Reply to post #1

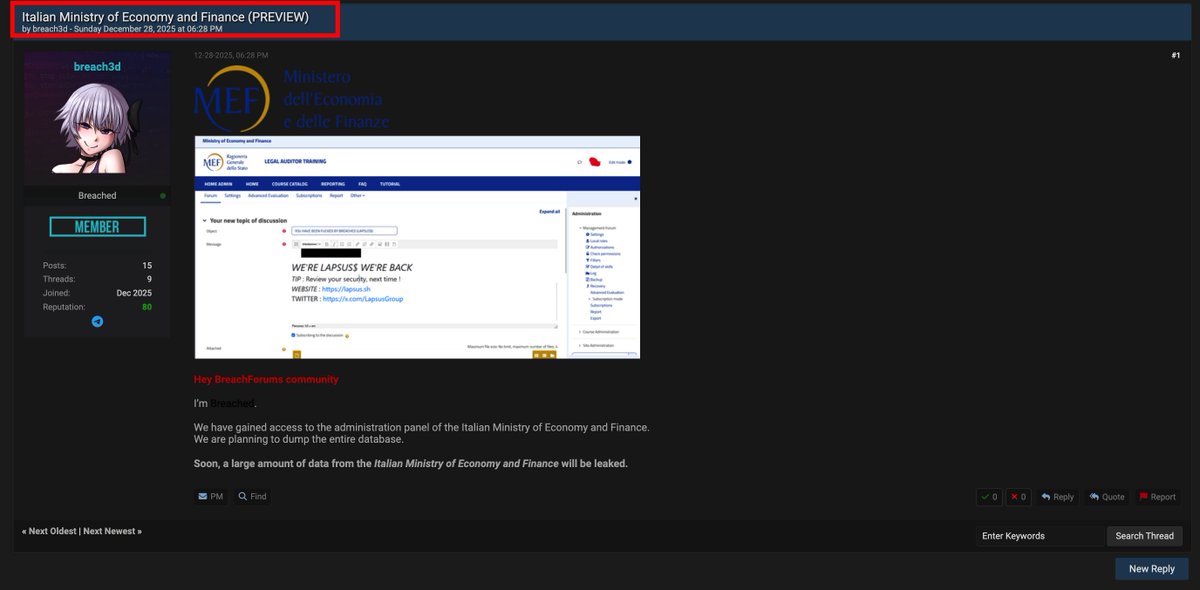[1057, 497]
